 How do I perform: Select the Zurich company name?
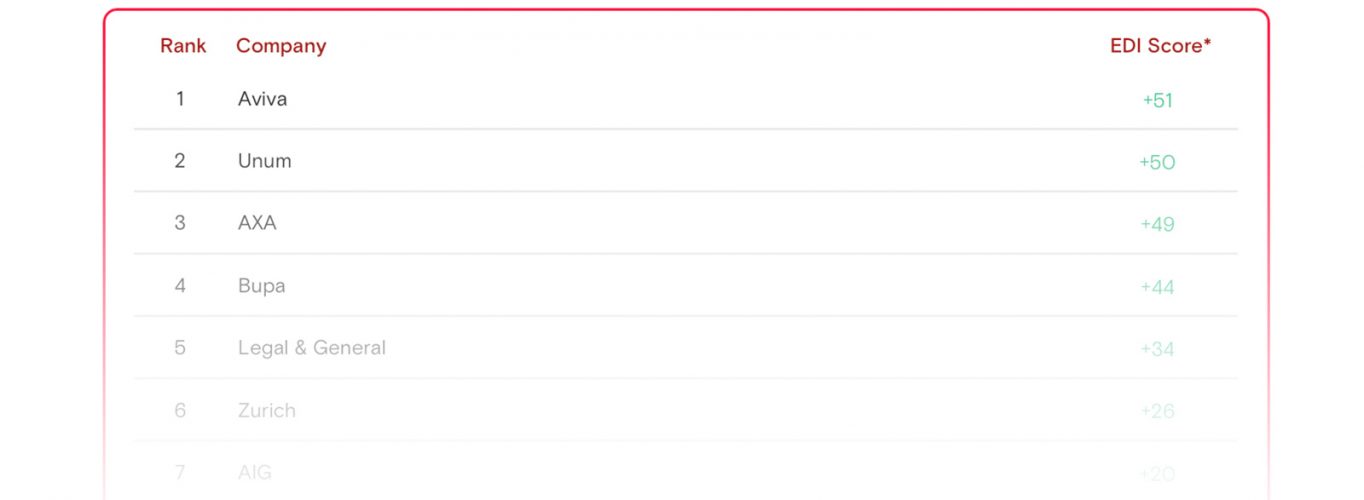[267, 410]
